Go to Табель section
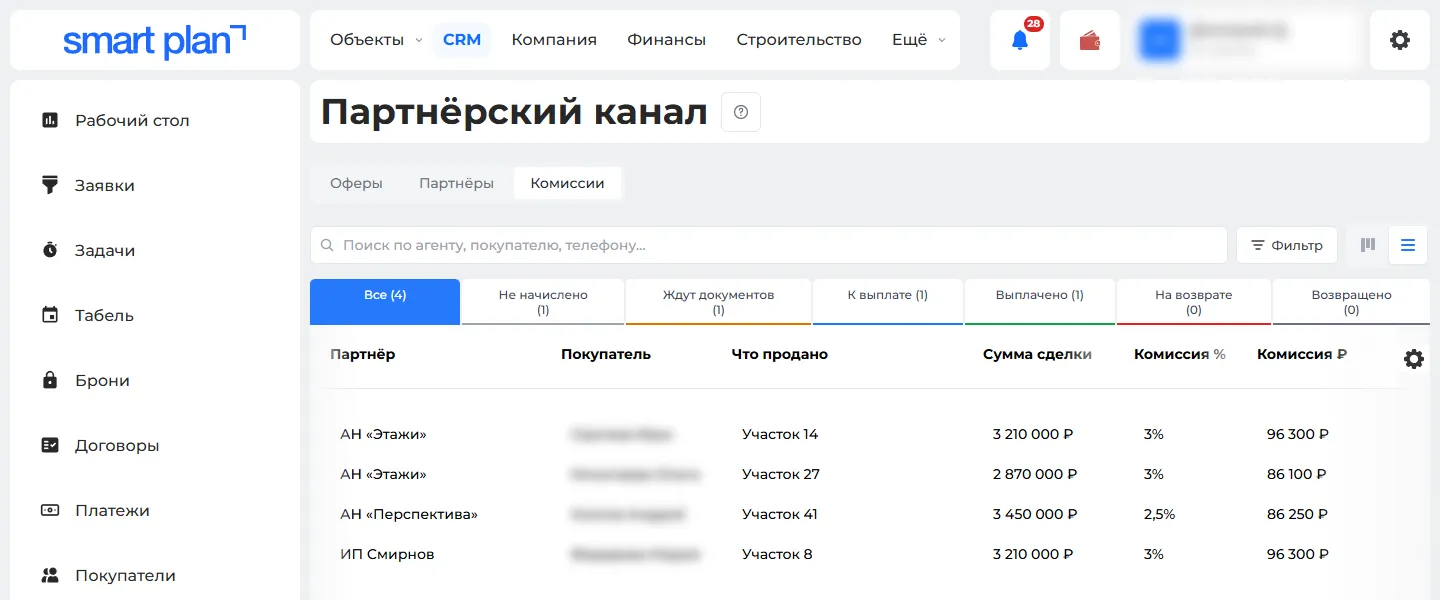The width and height of the screenshot is (1440, 600). 104,315
